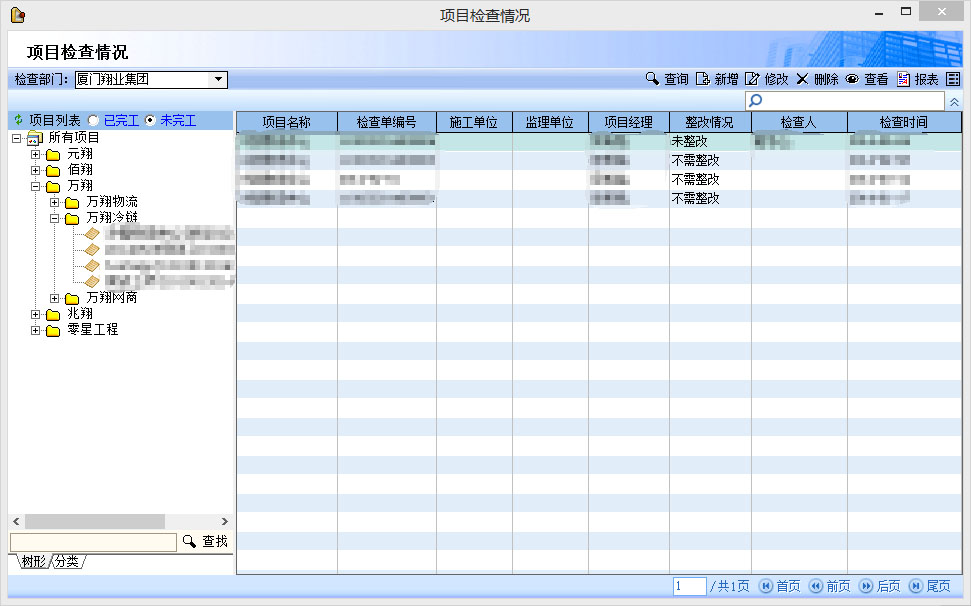Open the 报表 report icon
The image size is (971, 606).
point(903,79)
